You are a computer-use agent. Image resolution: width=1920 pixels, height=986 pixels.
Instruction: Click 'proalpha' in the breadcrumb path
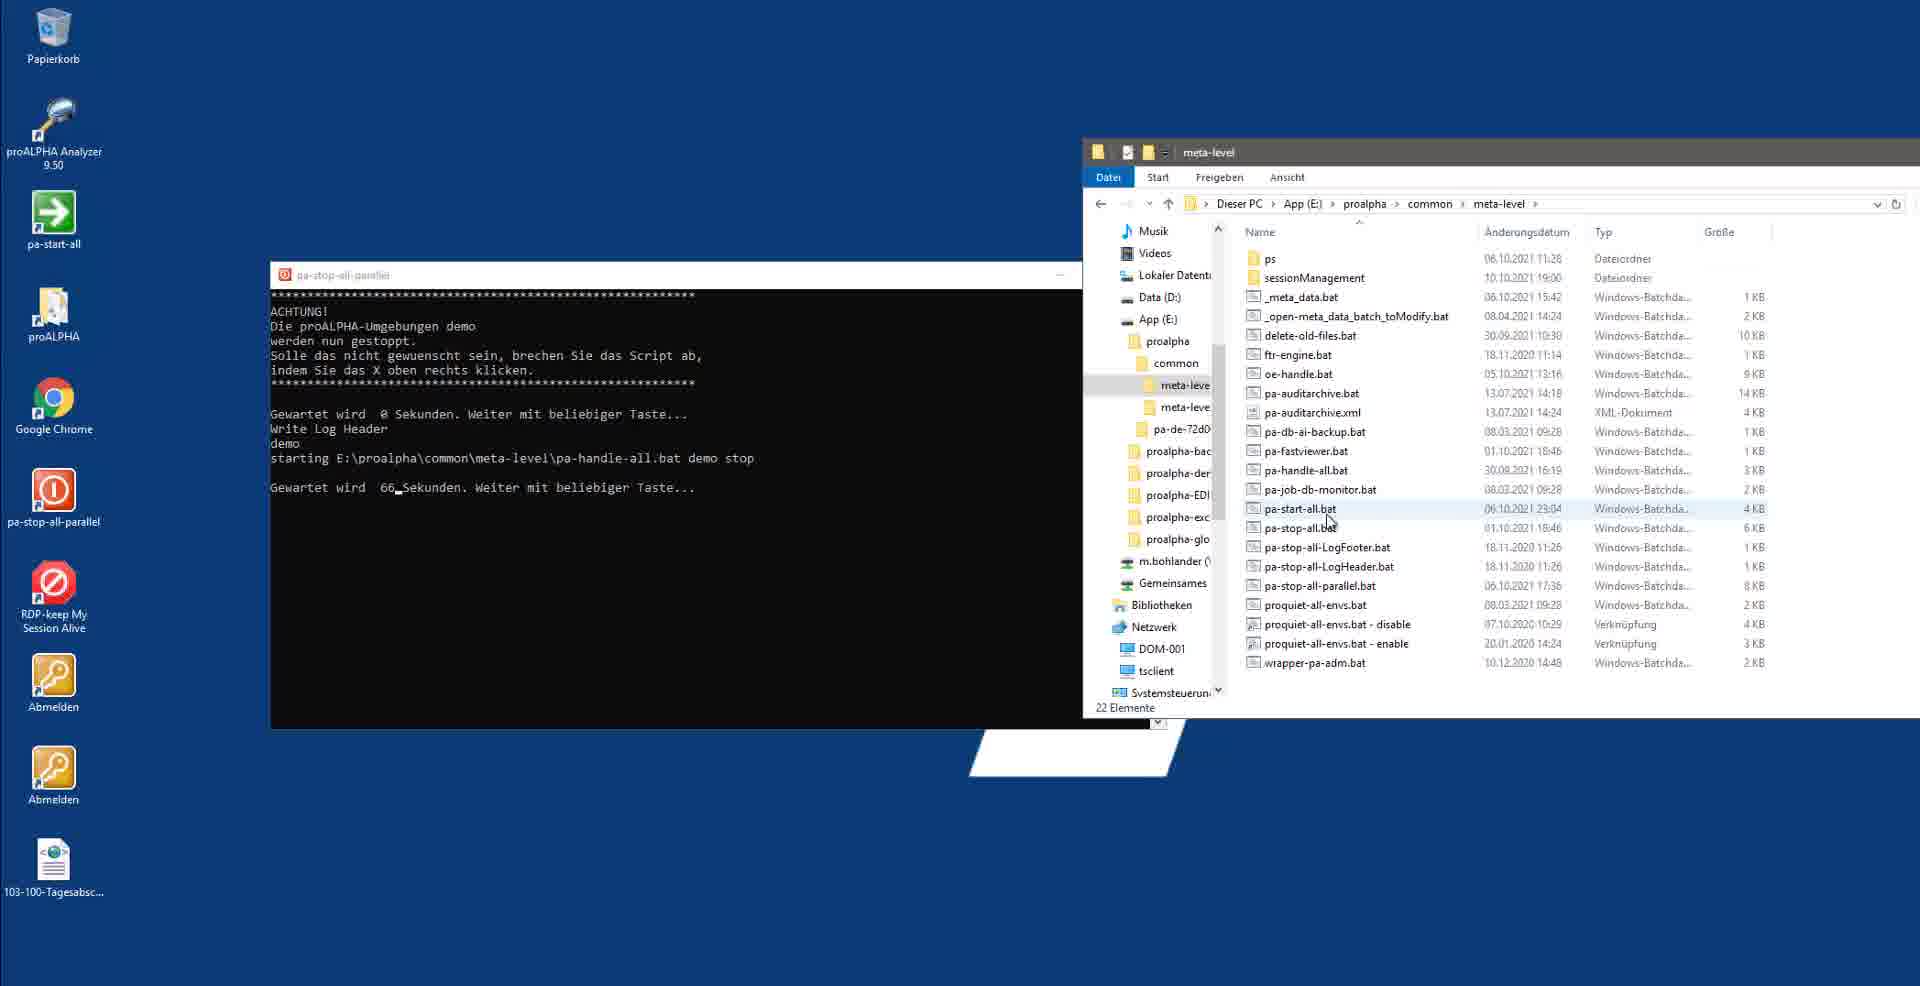click(x=1364, y=204)
